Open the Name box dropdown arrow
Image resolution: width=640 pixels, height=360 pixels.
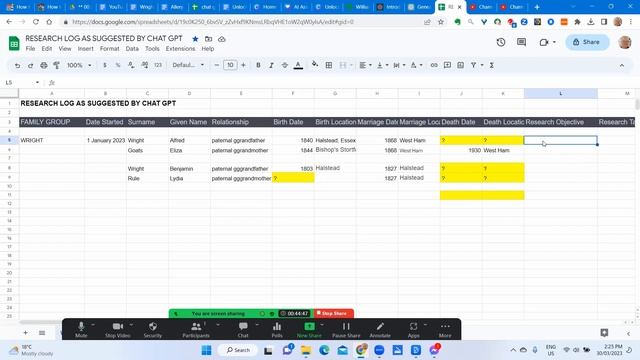tap(37, 83)
